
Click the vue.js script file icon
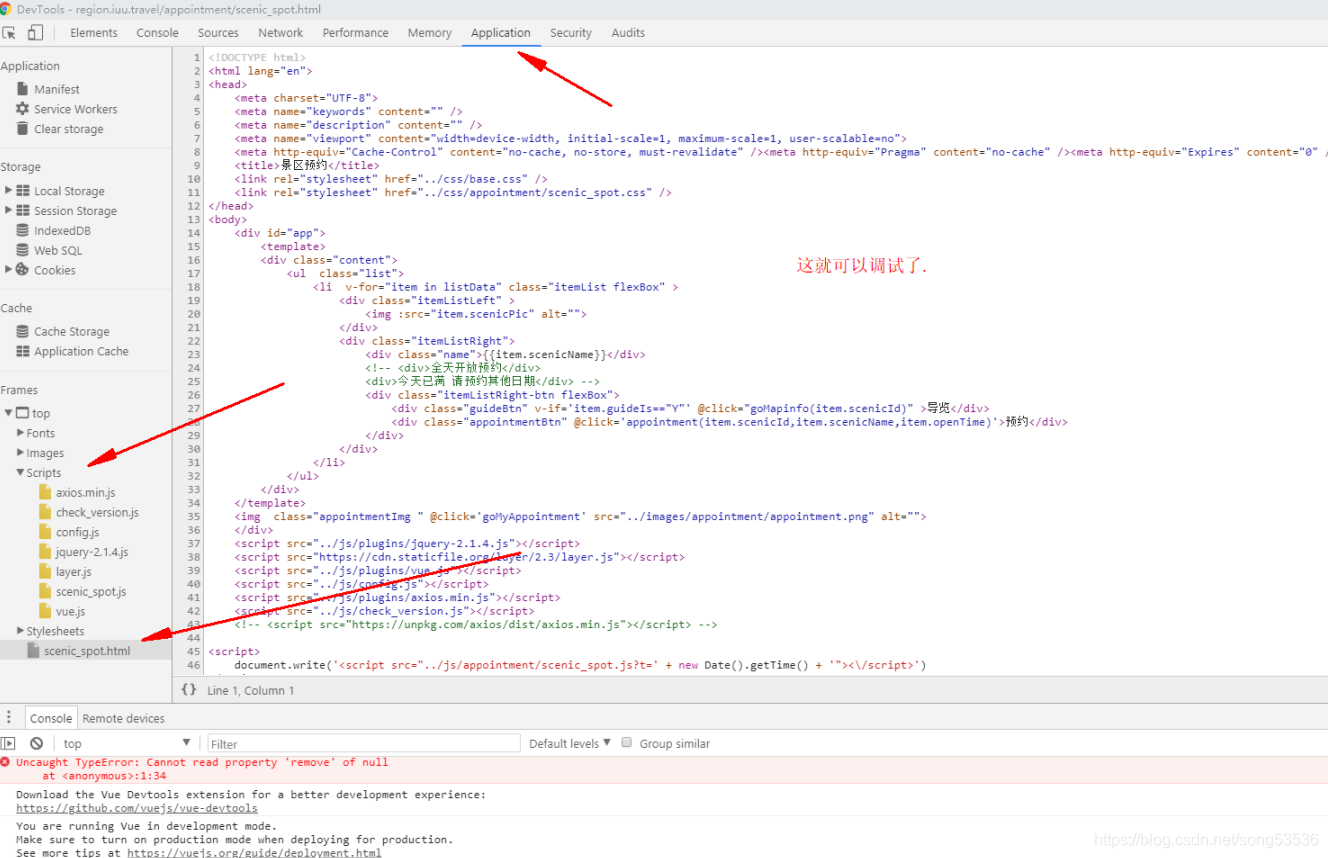click(x=43, y=611)
